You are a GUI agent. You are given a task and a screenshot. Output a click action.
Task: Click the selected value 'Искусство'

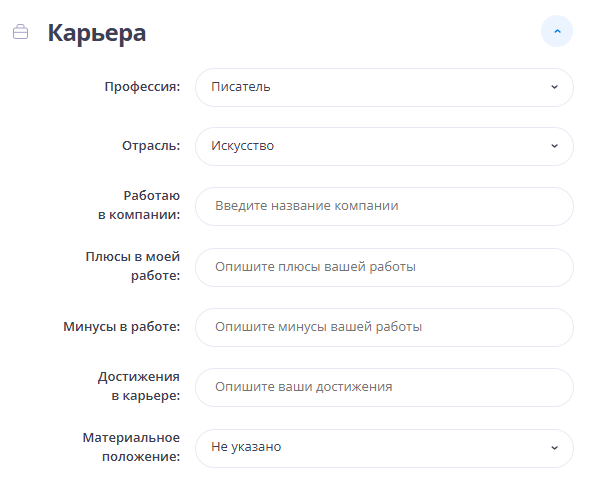point(243,146)
